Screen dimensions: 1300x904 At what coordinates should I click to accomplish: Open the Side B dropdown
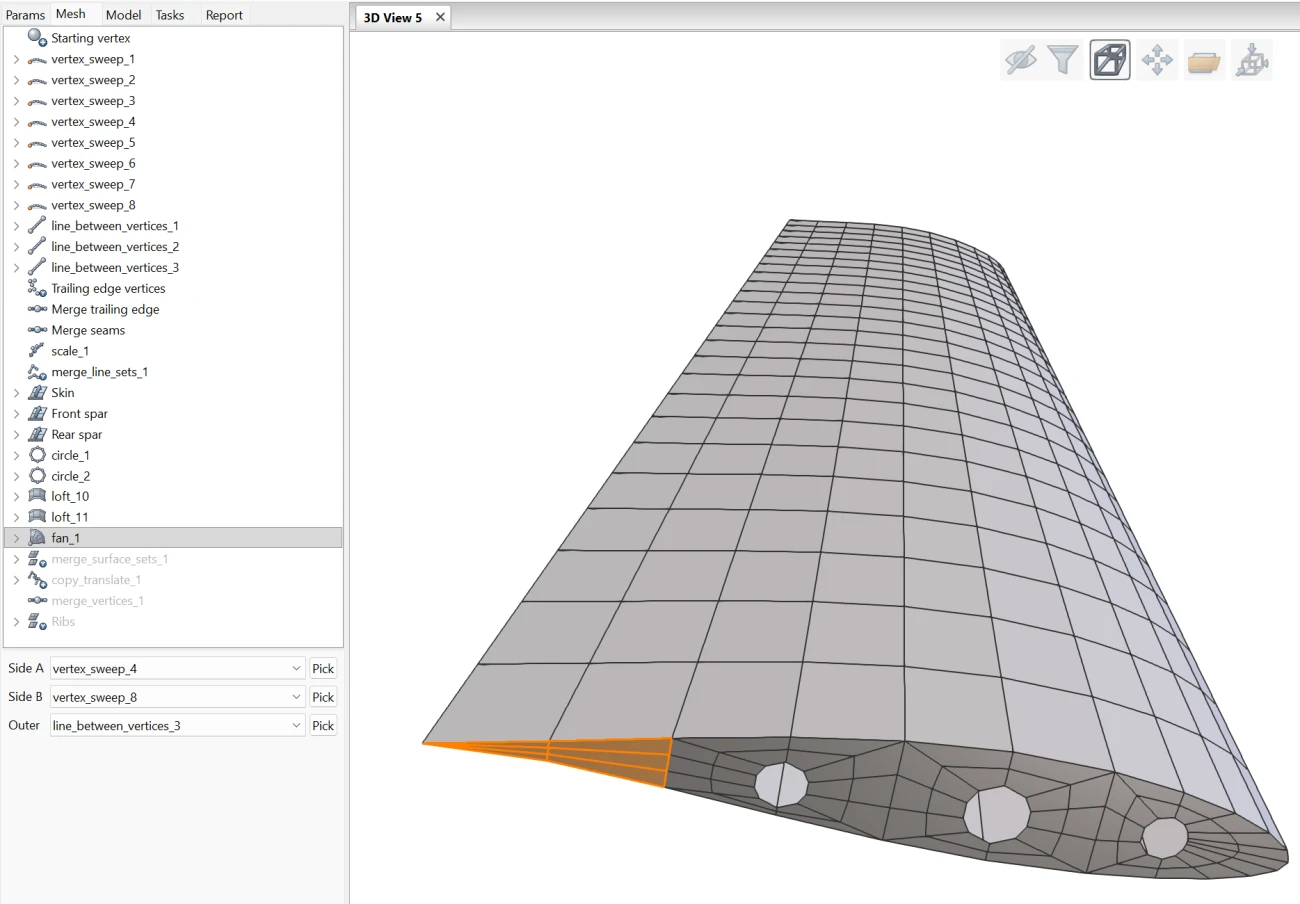coord(178,697)
